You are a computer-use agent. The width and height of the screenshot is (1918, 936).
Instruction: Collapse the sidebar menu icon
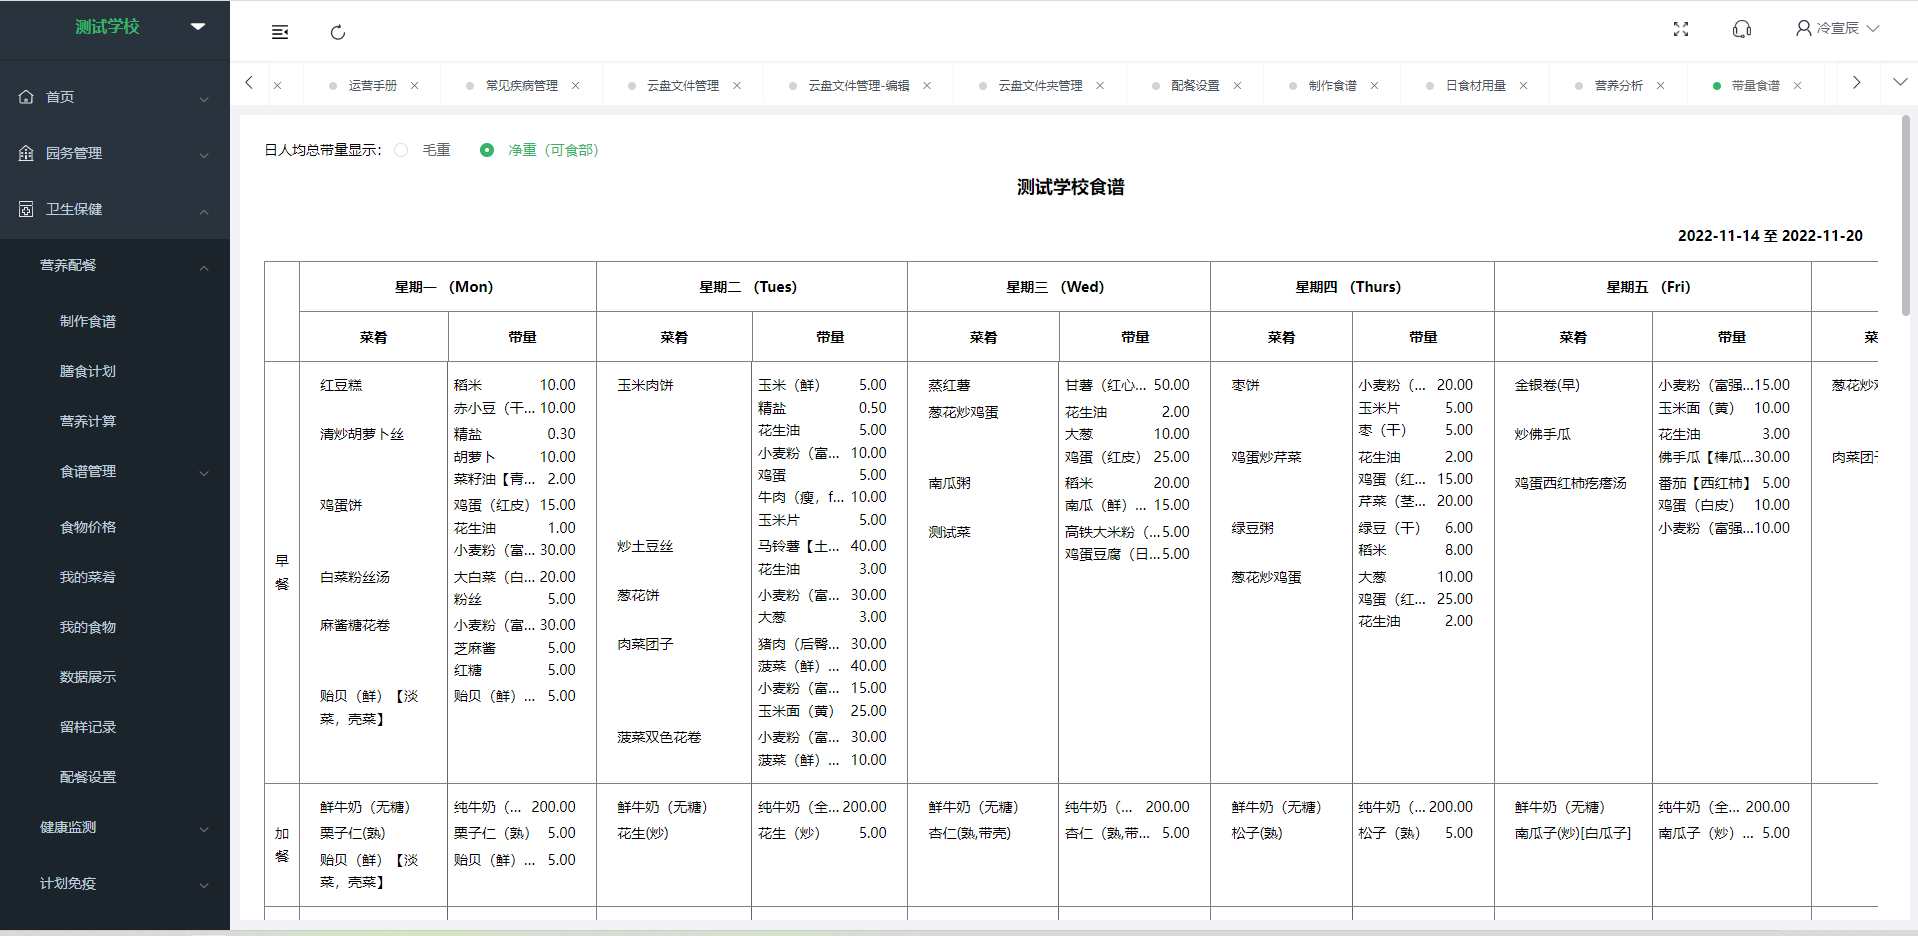click(x=280, y=32)
